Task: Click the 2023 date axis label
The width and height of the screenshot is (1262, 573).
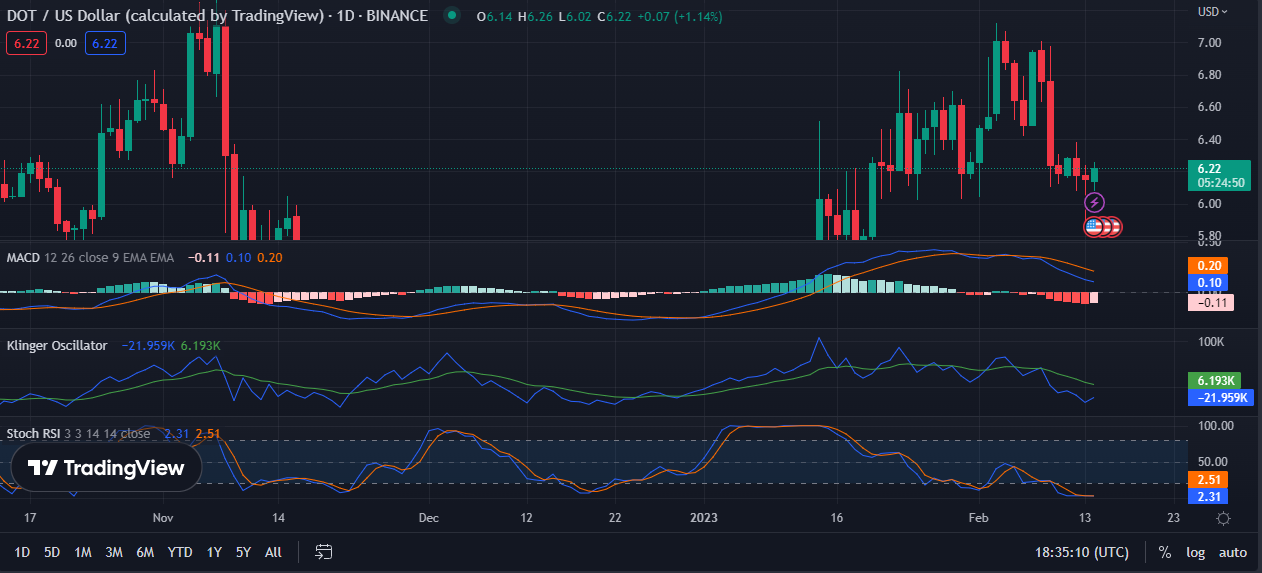Action: (x=703, y=518)
